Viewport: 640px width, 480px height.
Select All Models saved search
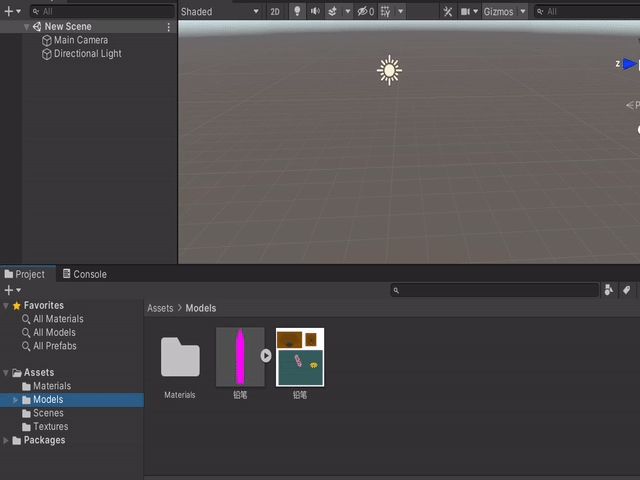click(54, 332)
